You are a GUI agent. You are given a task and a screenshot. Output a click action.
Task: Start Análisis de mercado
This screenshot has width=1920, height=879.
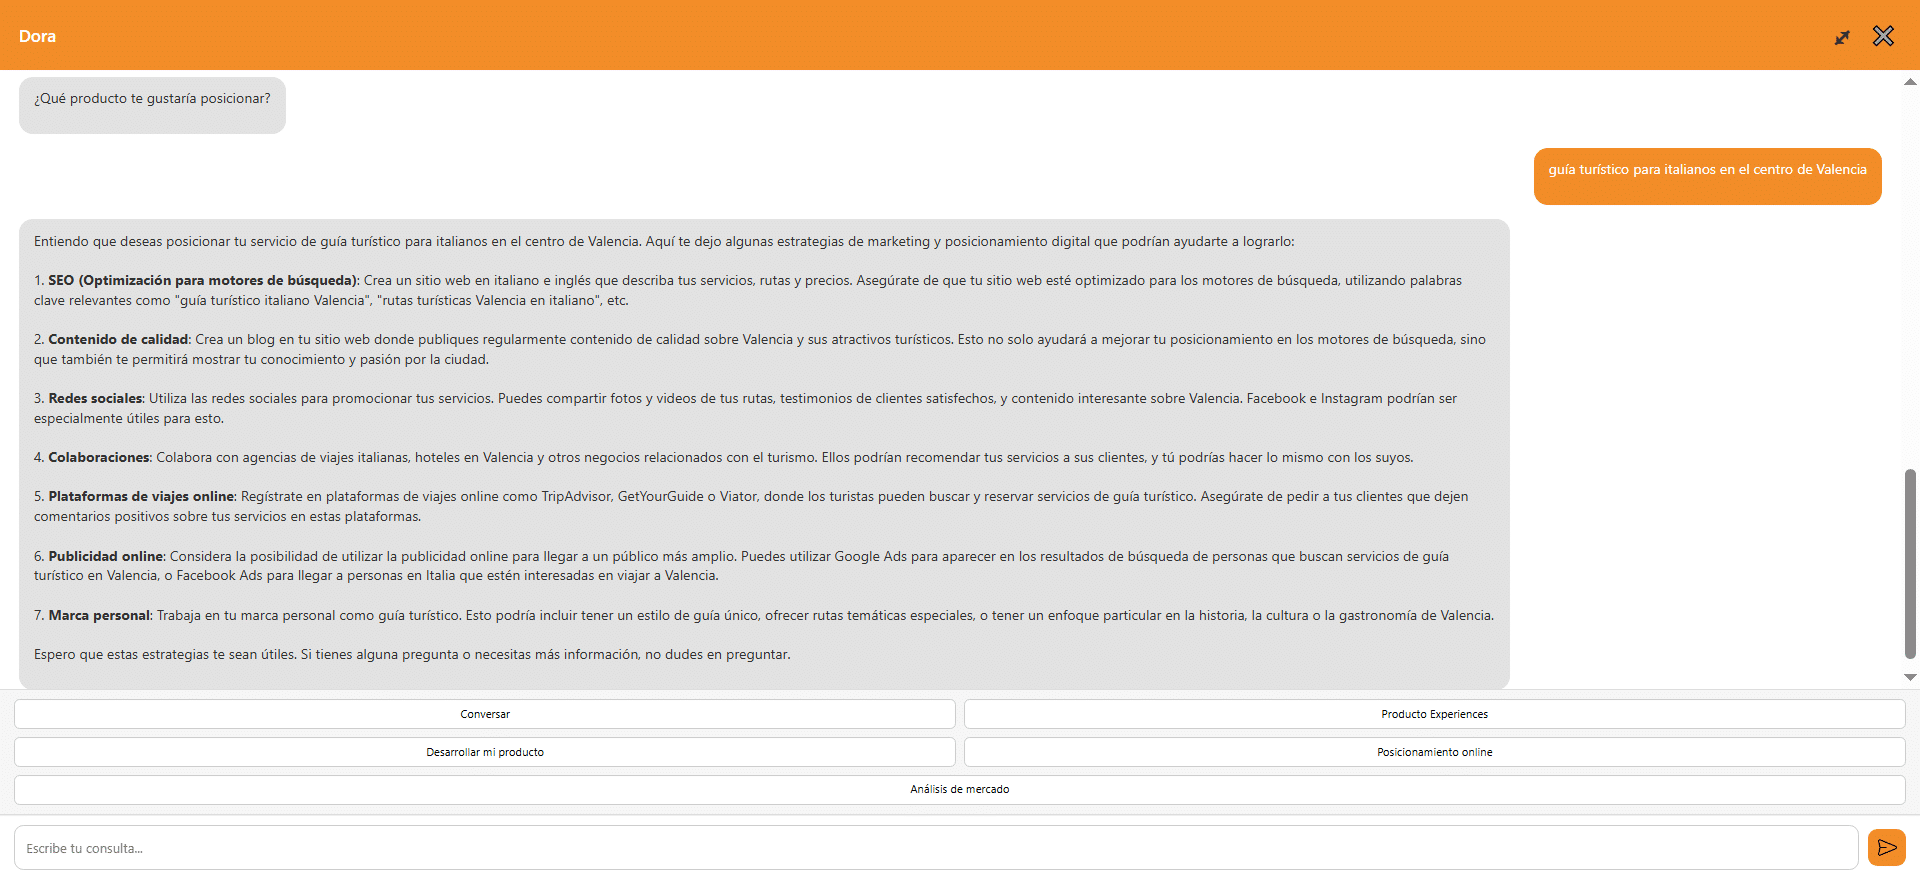click(959, 789)
